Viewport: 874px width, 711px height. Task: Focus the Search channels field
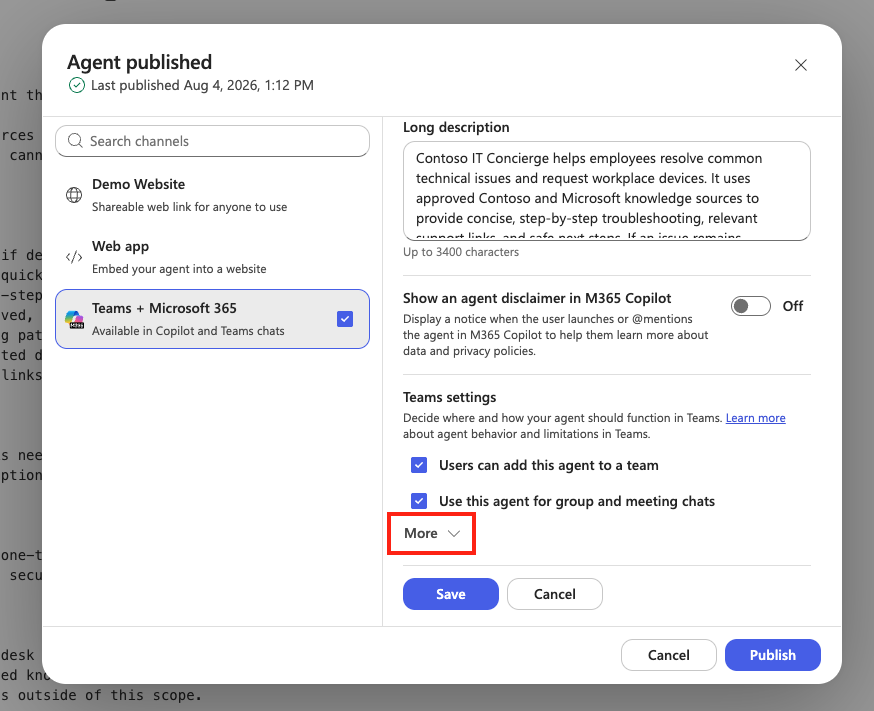point(212,141)
